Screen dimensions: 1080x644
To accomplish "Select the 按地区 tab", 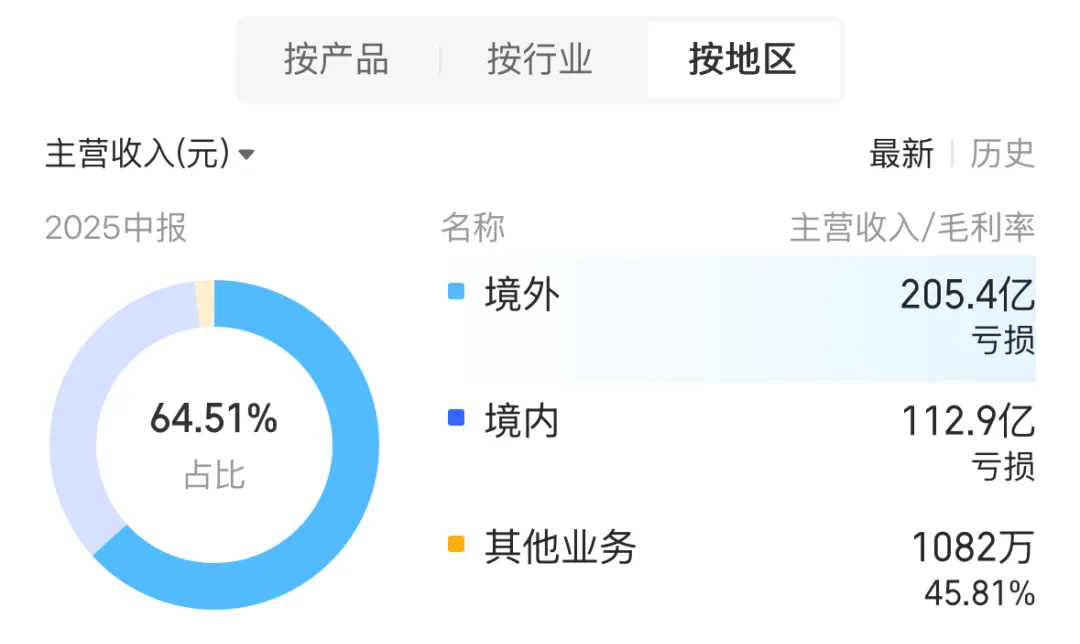I will [742, 59].
